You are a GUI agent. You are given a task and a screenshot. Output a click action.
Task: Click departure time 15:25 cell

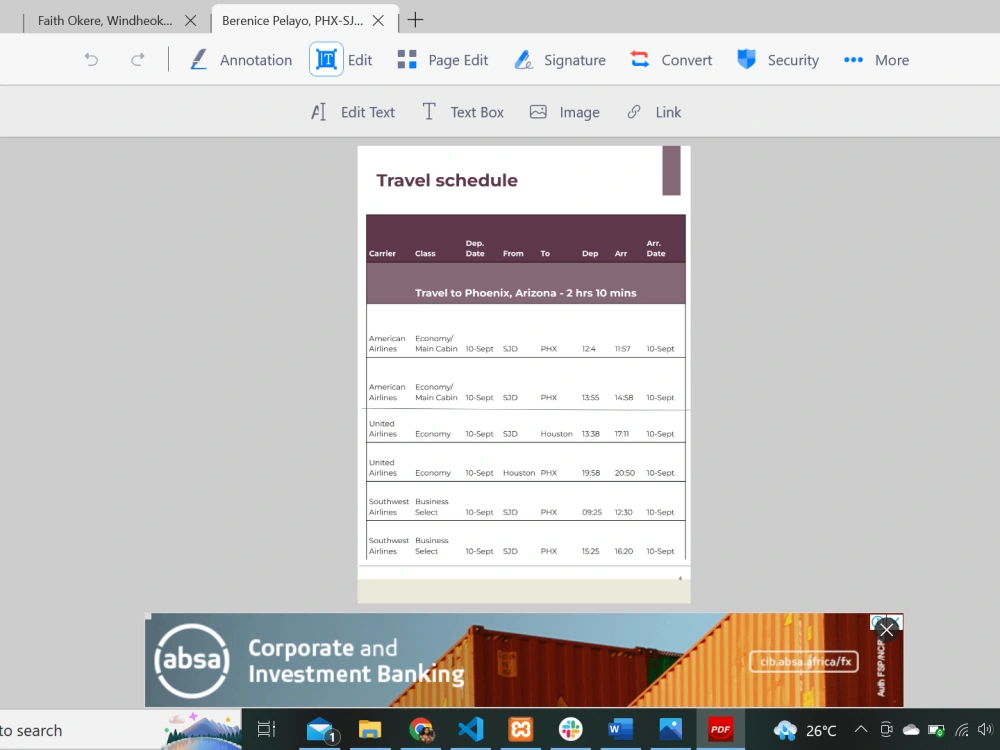pyautogui.click(x=590, y=551)
